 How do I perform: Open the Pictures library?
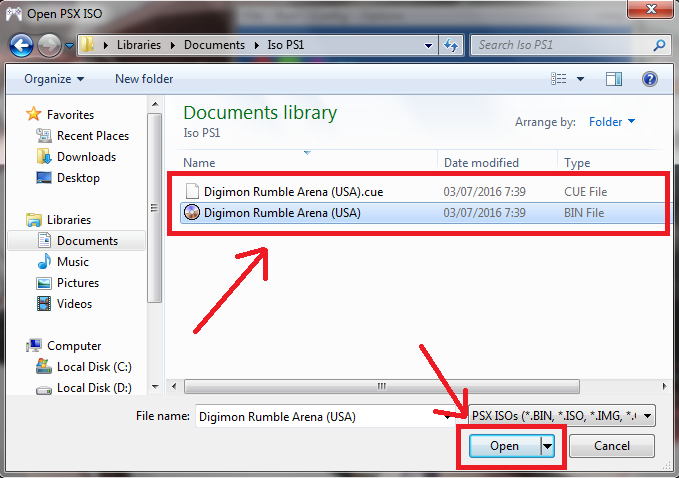pyautogui.click(x=78, y=283)
